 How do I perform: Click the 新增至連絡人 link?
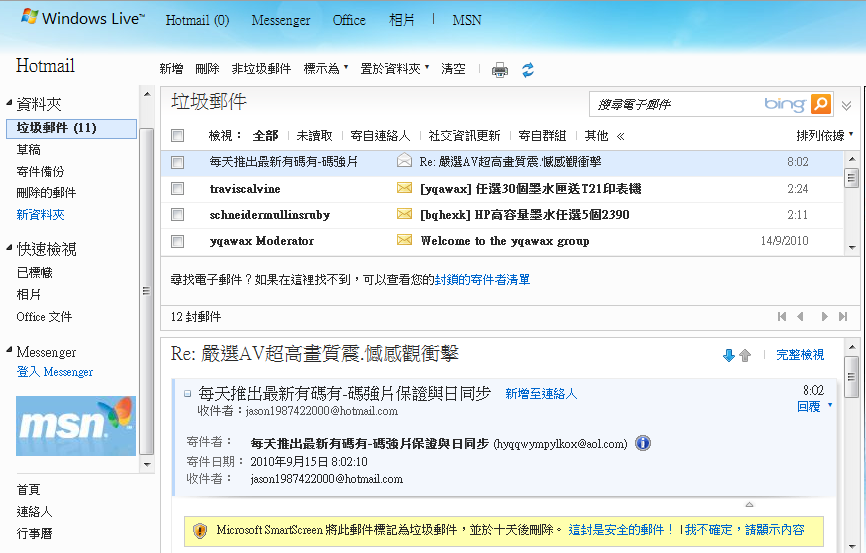click(541, 394)
